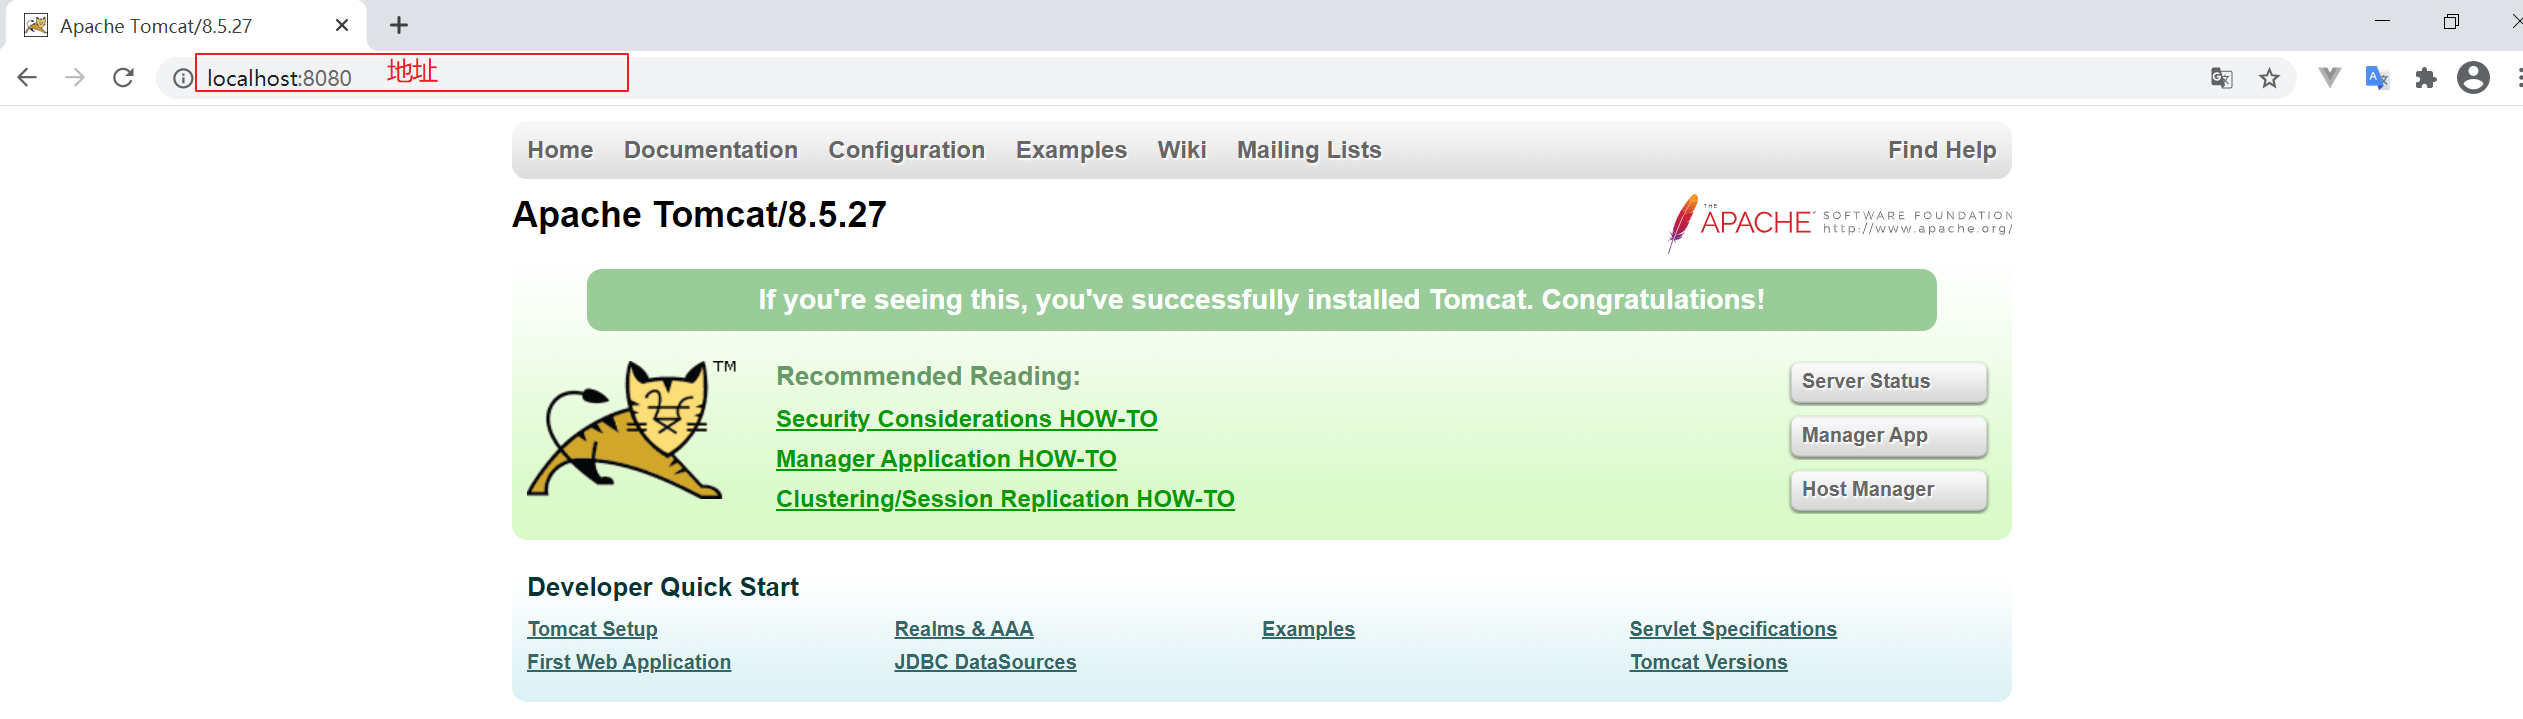Viewport: 2523px width, 719px height.
Task: Click the site information icon
Action: point(183,77)
